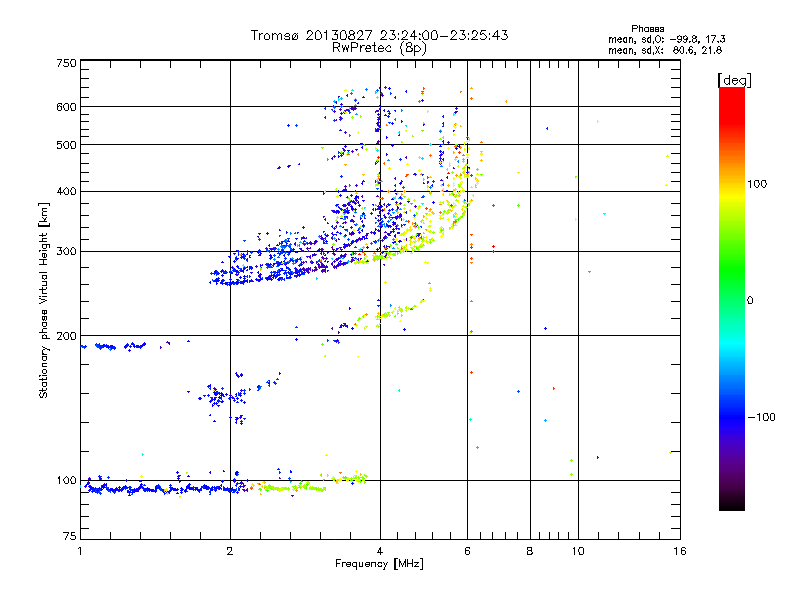Click the blue echo cluster near 190 km at 1 MHz
Viewport: 800px width, 600px height.
(114, 346)
